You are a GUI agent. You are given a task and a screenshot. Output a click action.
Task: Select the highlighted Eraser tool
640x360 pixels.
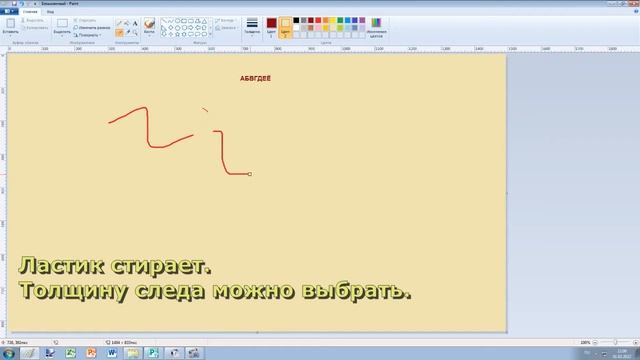(119, 32)
